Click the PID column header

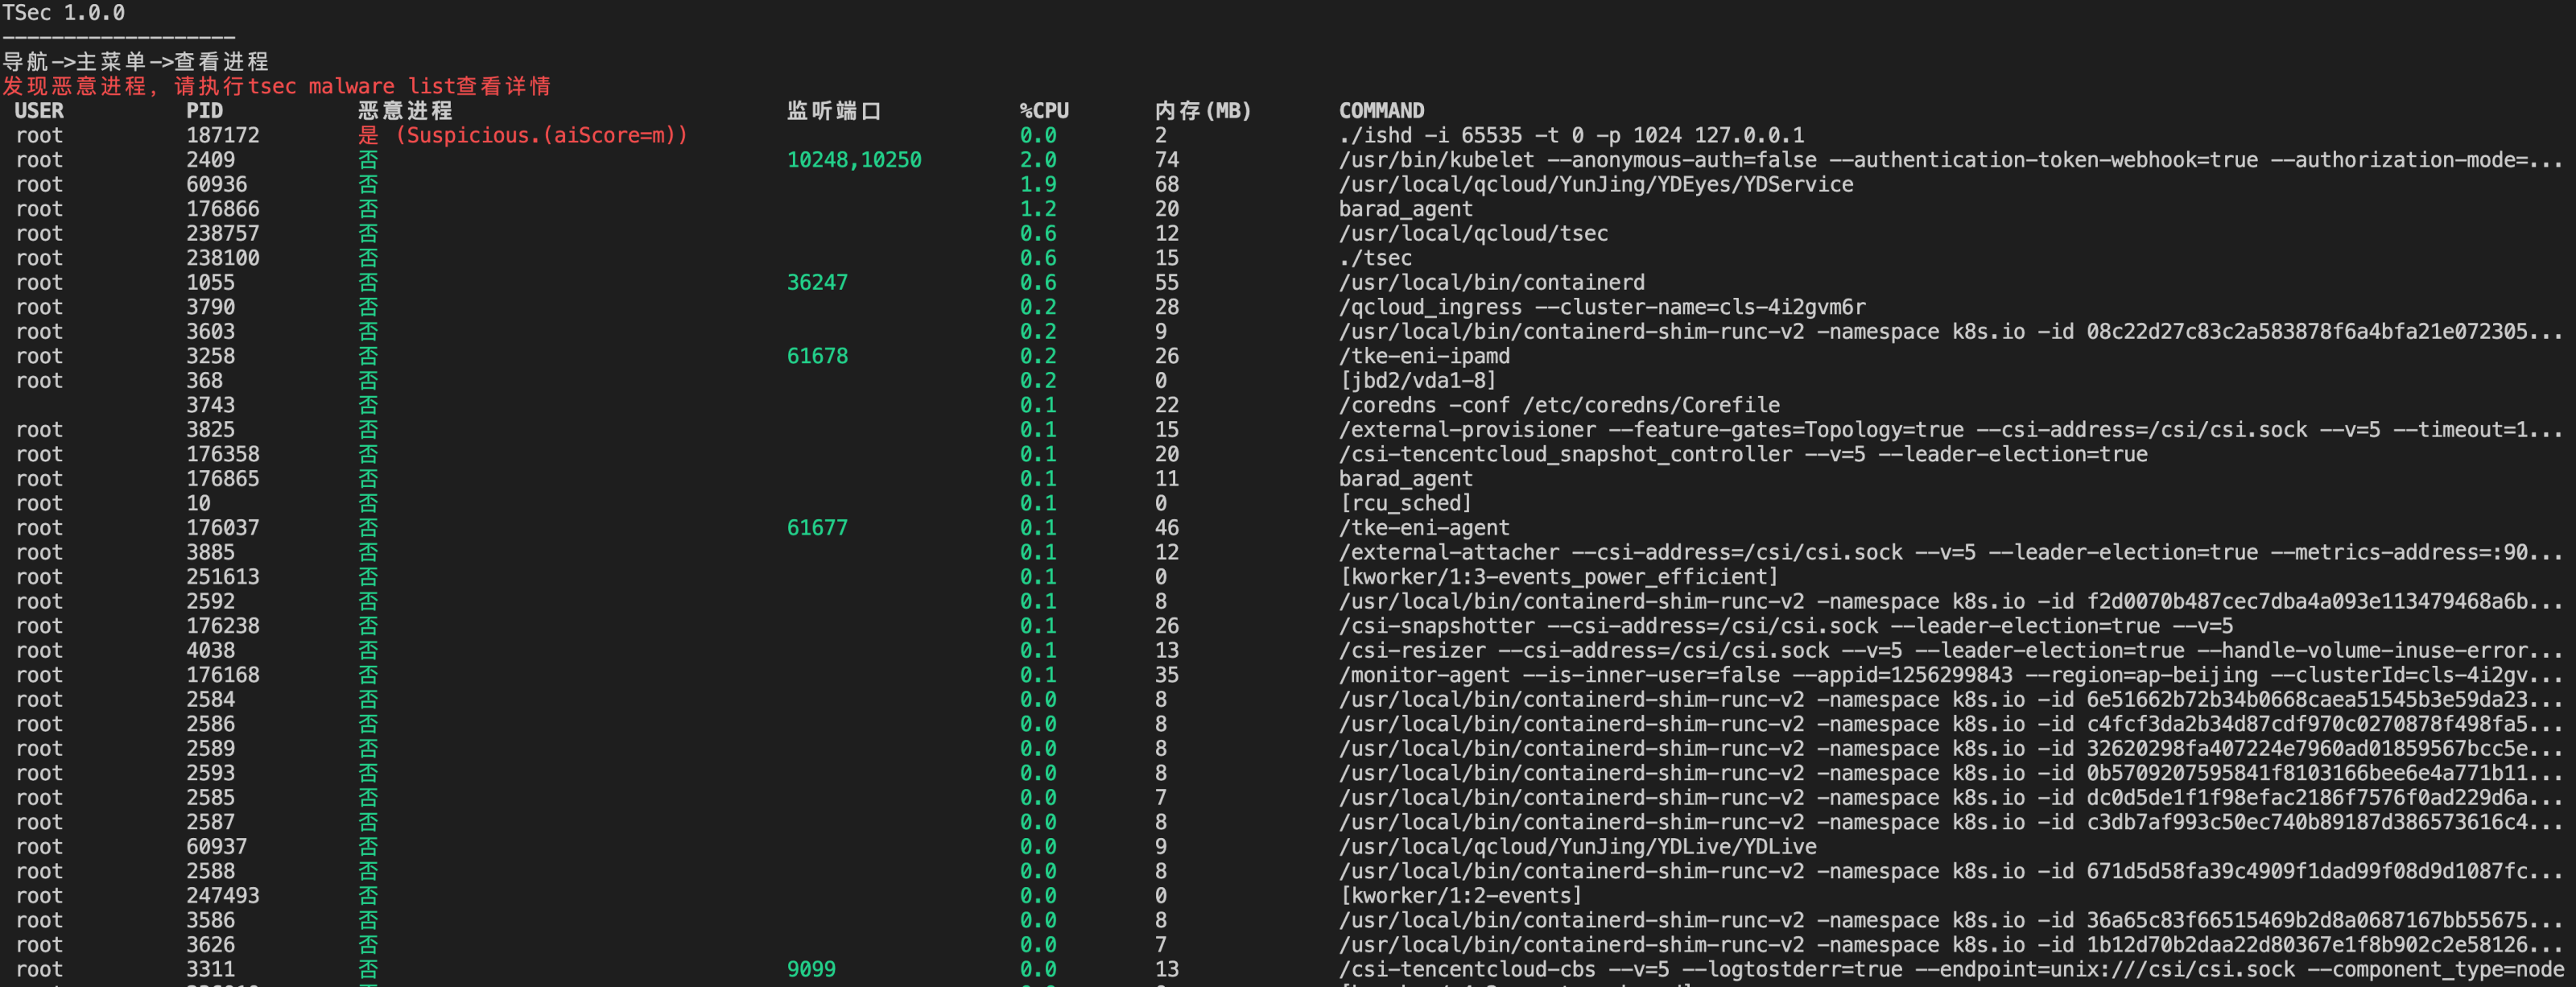(204, 110)
